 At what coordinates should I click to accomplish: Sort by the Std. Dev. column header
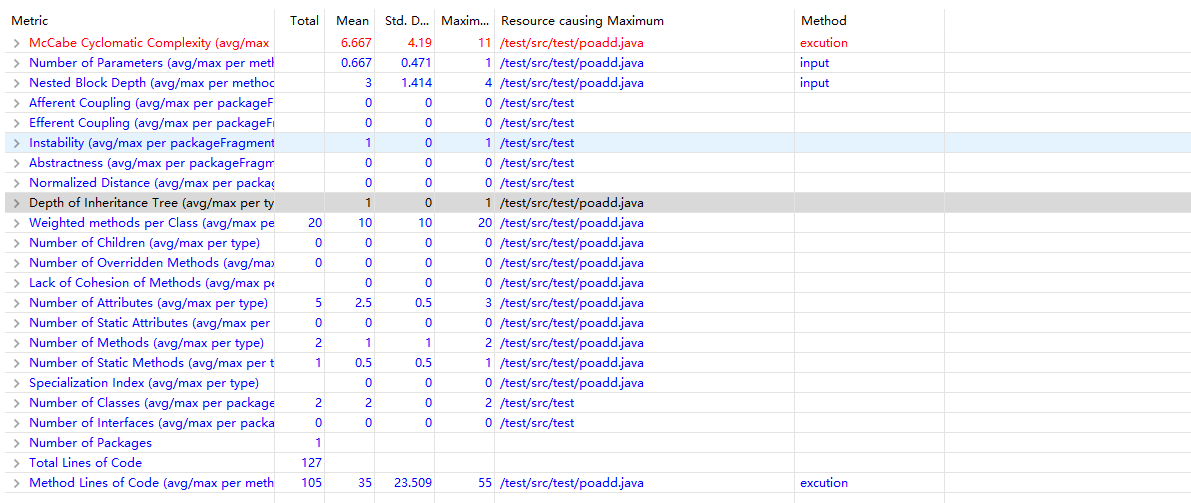[x=404, y=21]
